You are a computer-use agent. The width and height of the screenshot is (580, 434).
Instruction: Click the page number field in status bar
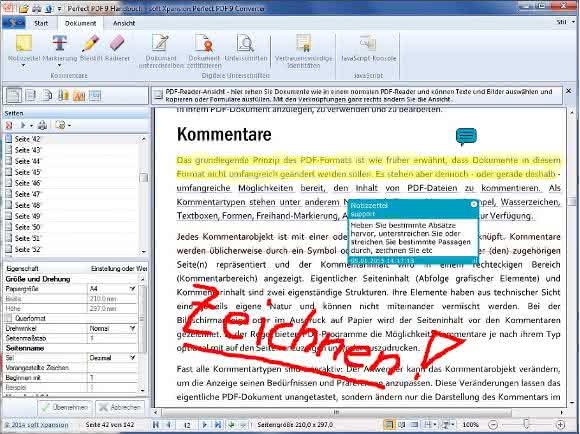point(187,425)
